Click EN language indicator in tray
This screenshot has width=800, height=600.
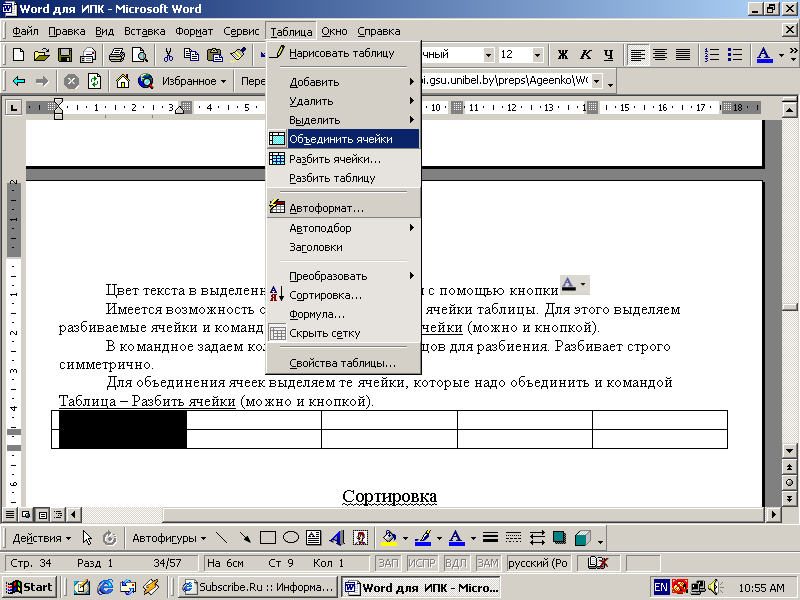coord(660,587)
